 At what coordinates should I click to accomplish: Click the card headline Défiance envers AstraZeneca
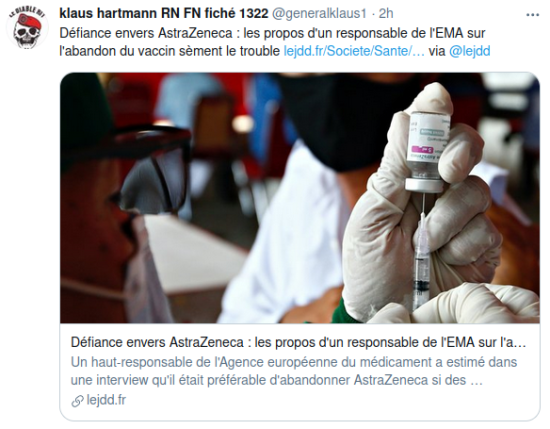(299, 342)
